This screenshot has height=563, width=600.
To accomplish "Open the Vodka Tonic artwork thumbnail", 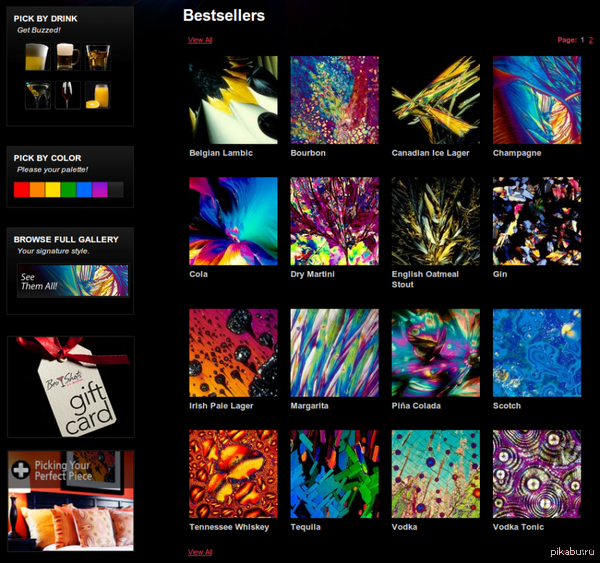I will (x=536, y=474).
